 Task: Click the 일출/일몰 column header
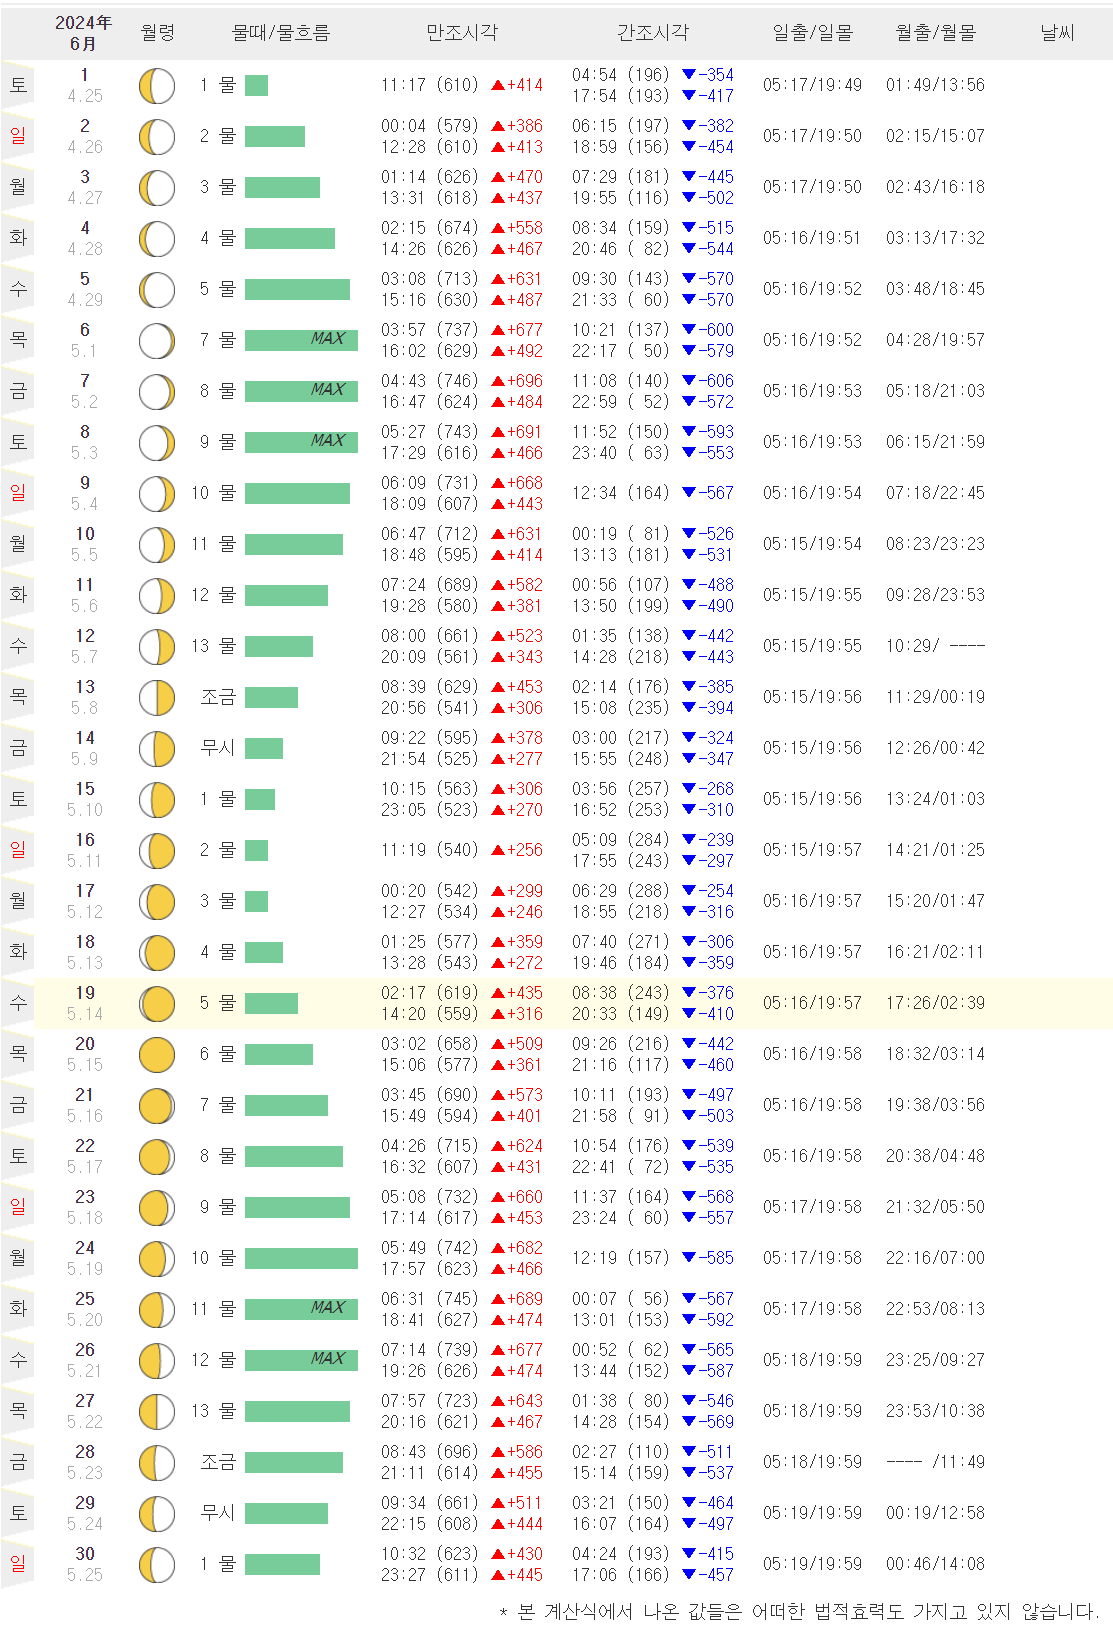point(813,33)
